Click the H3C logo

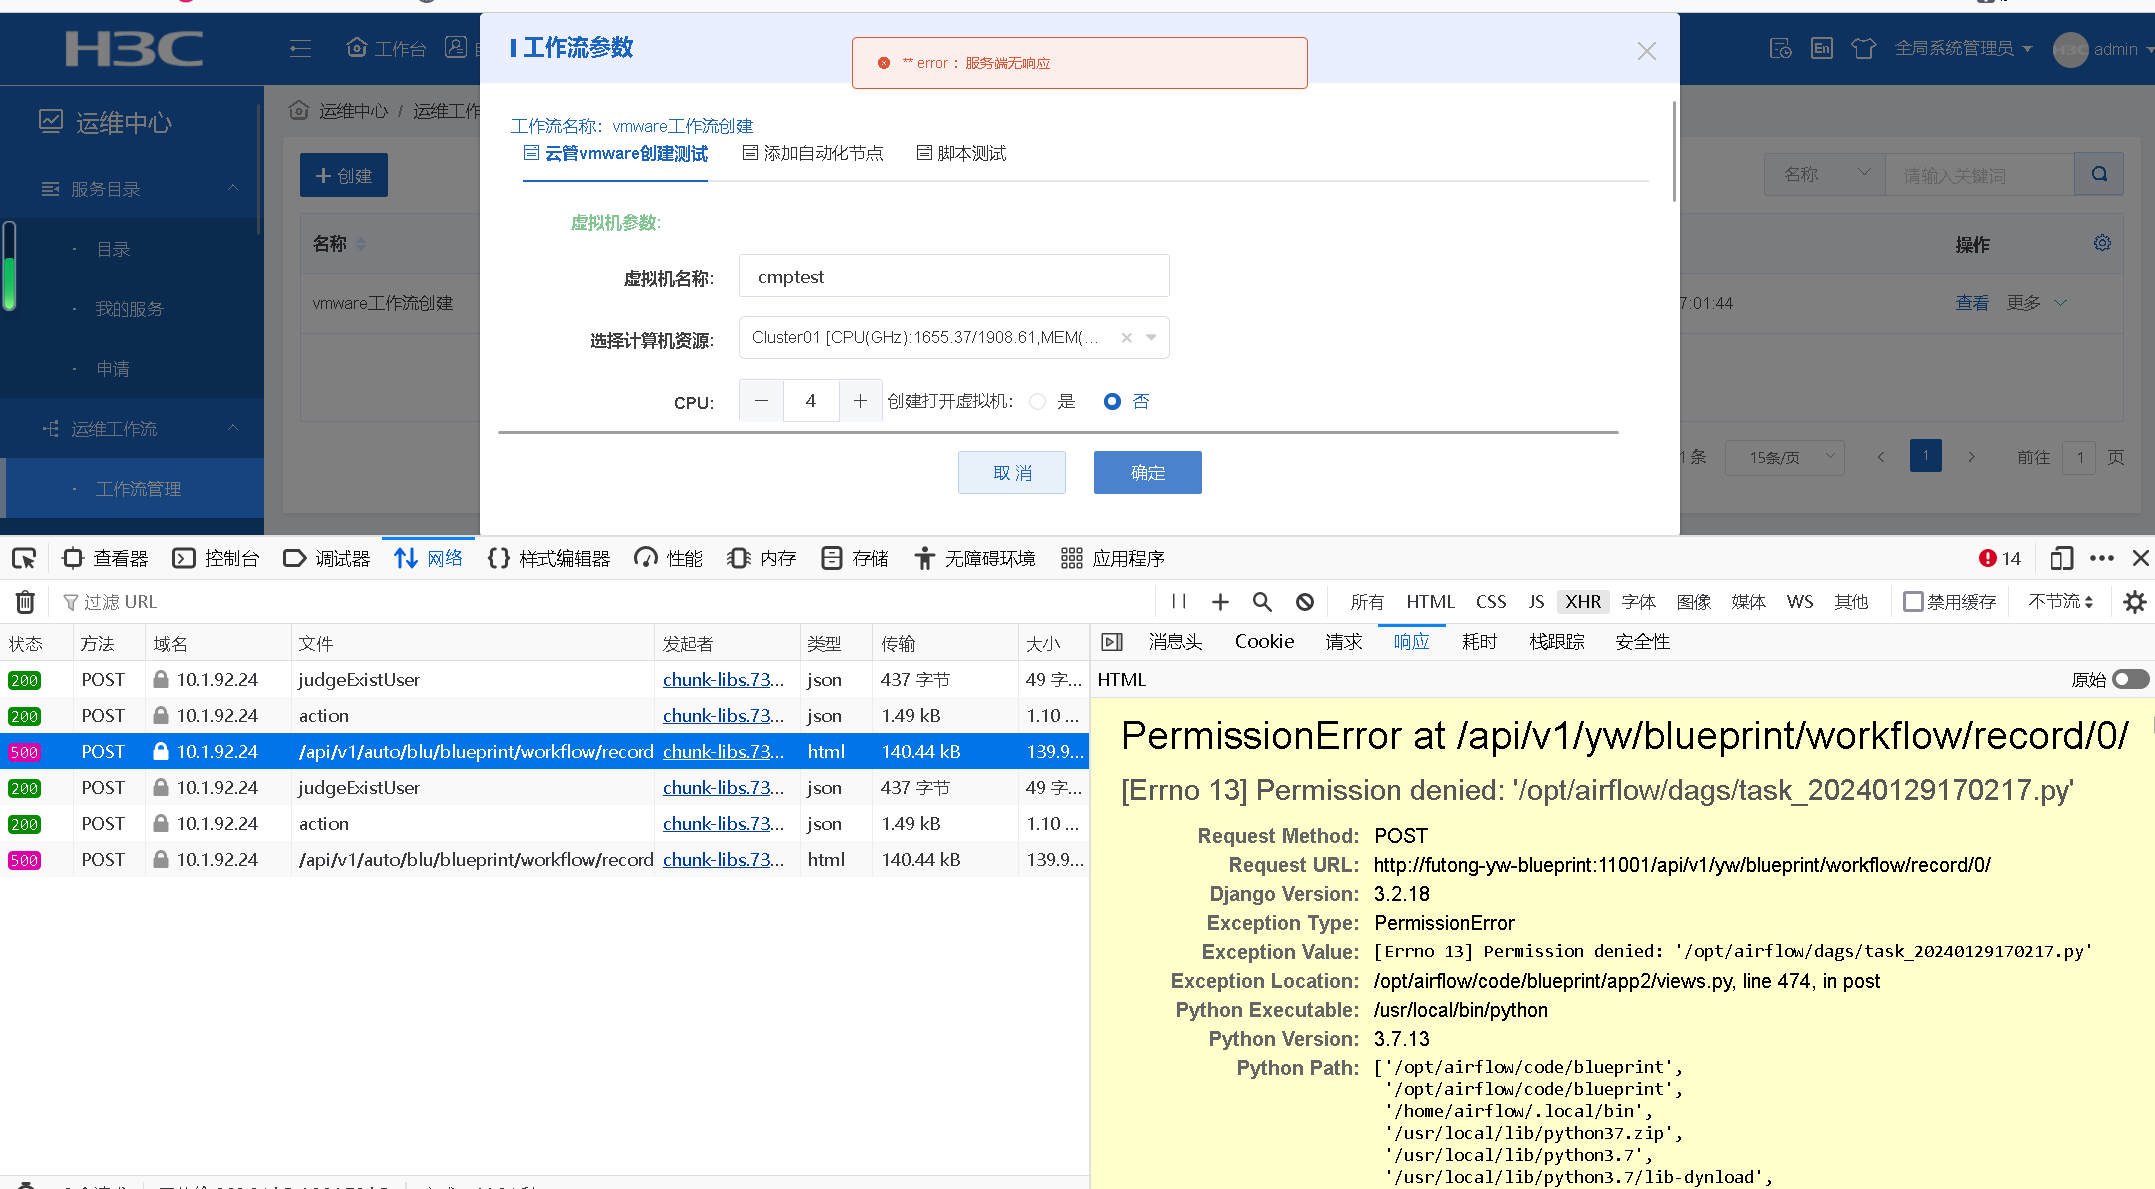click(134, 48)
